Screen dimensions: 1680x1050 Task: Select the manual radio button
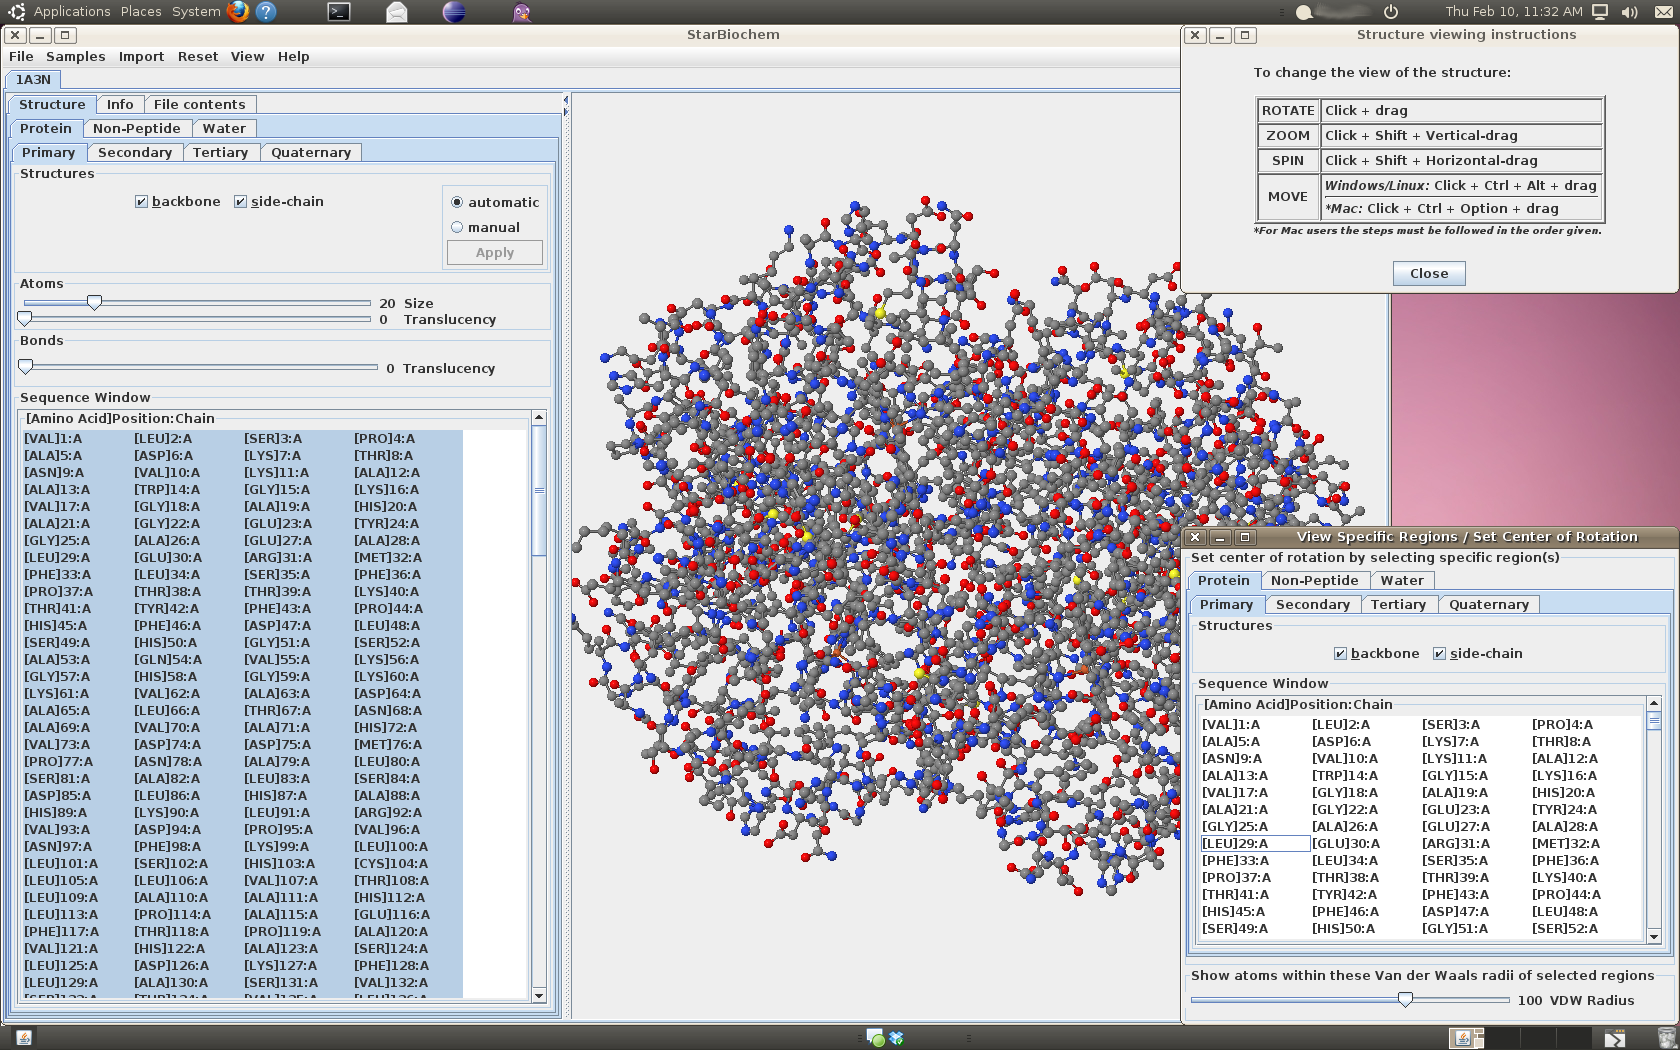click(457, 228)
